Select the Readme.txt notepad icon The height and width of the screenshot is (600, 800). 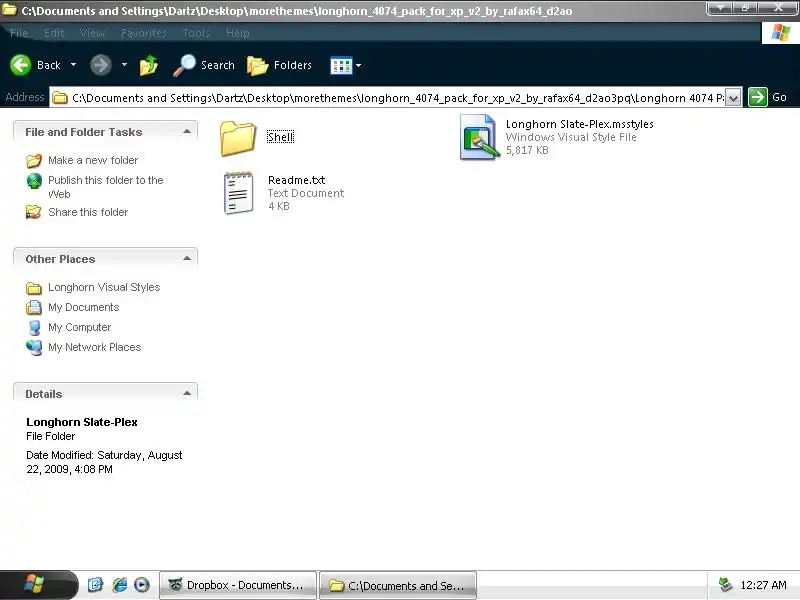point(238,192)
